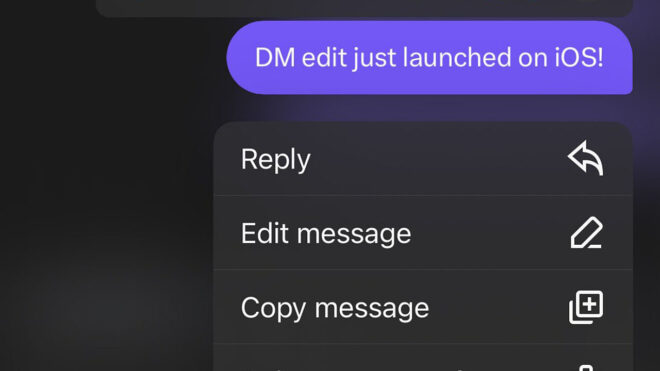Select the Copy message entry
660x371 pixels.
[423, 307]
